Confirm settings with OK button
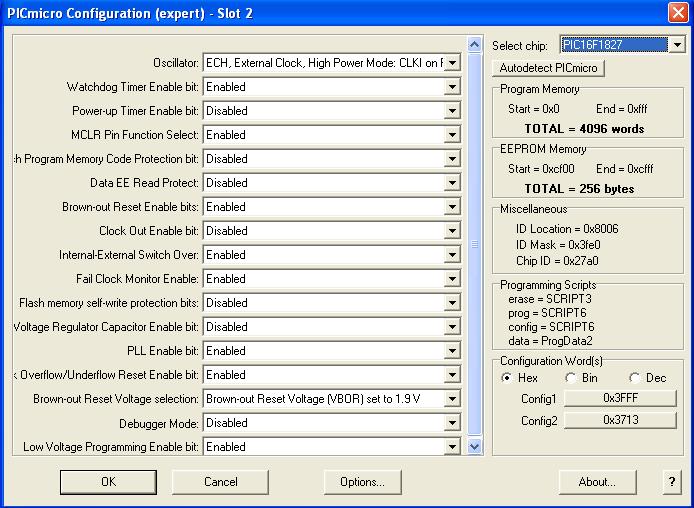 pos(108,482)
